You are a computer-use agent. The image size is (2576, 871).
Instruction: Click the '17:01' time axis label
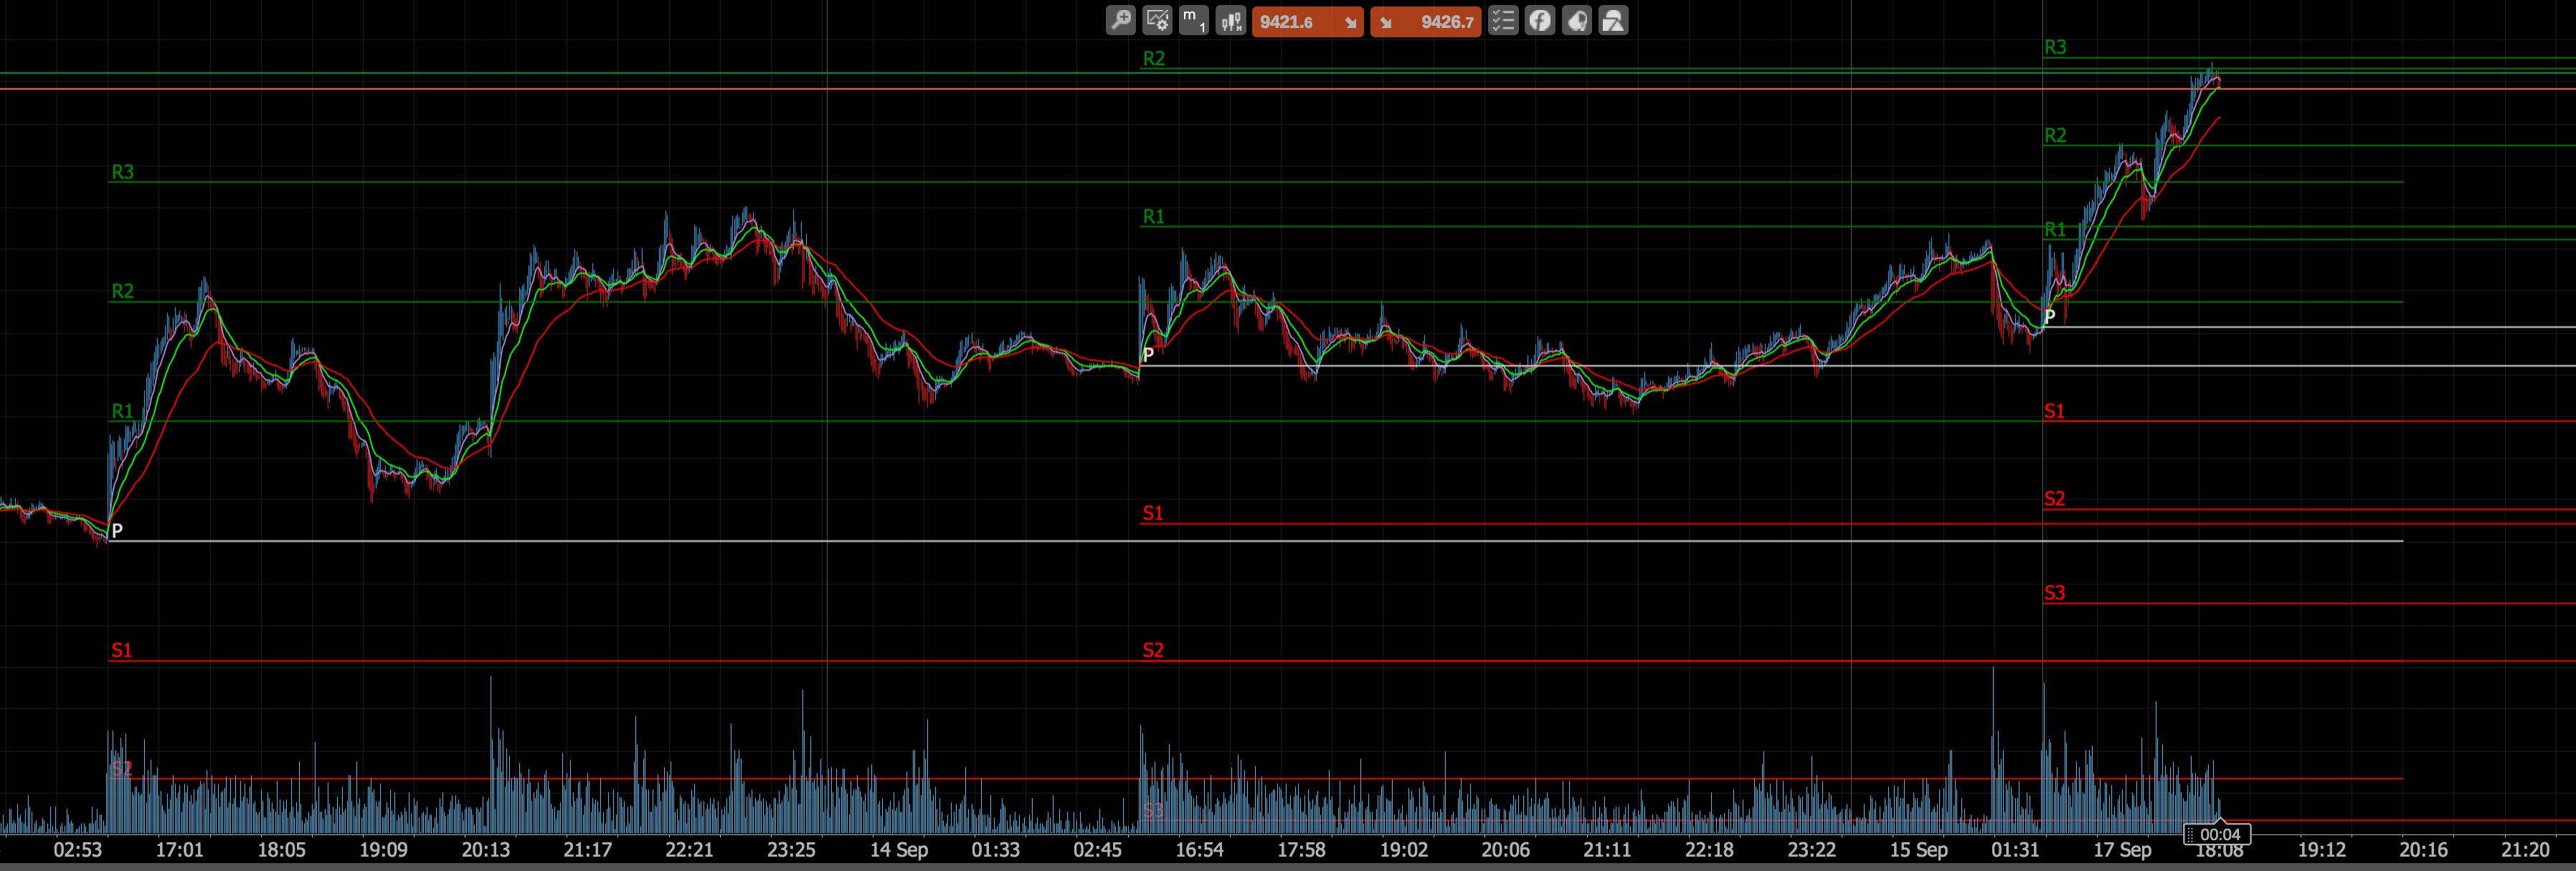179,850
